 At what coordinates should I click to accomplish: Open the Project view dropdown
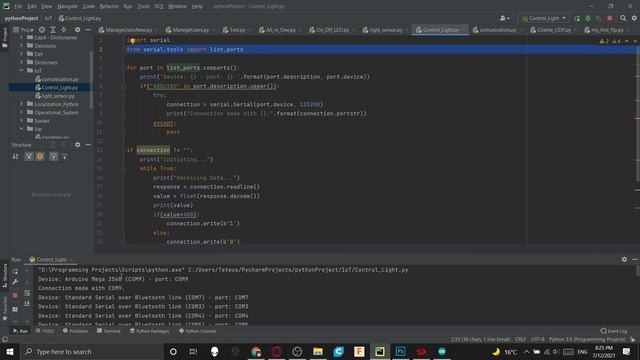click(x=23, y=30)
